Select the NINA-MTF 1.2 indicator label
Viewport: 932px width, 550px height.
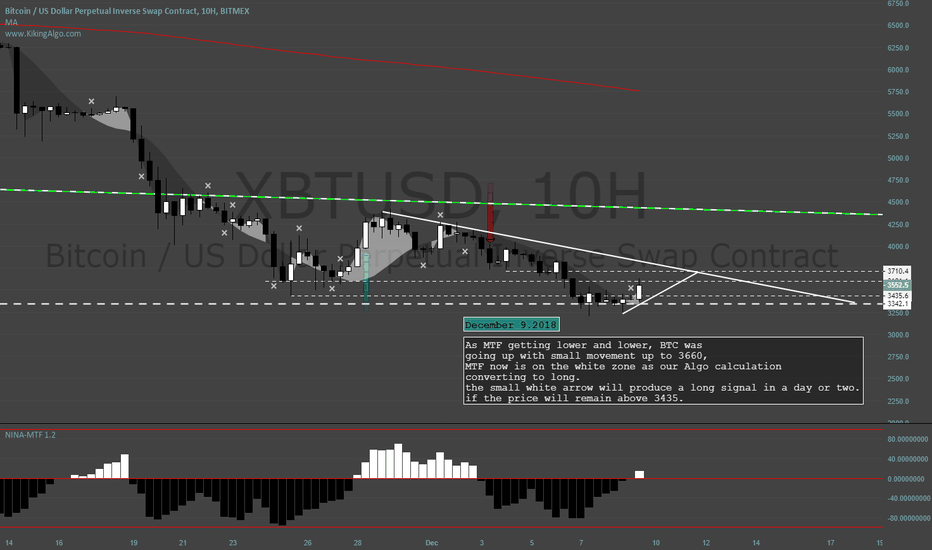point(30,435)
